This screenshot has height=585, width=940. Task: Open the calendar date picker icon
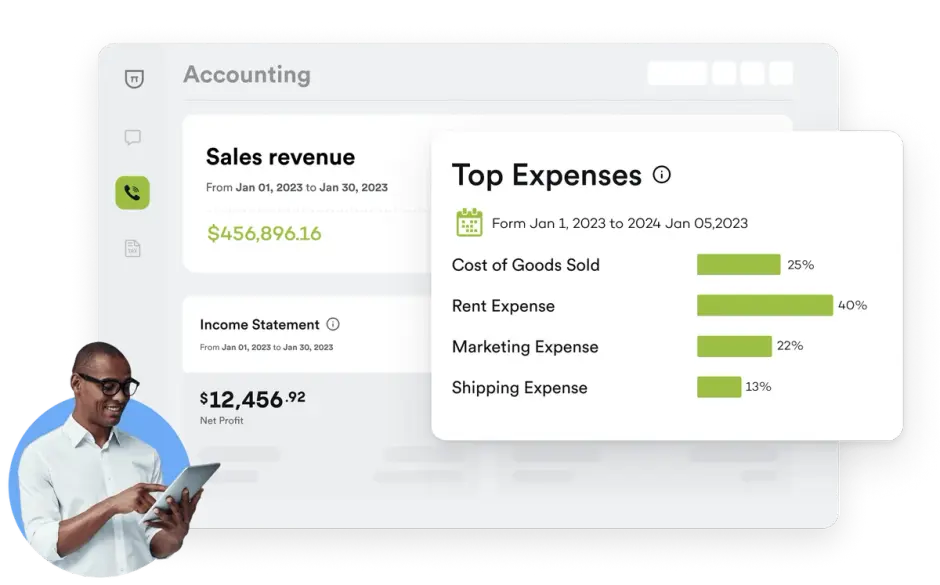click(469, 222)
